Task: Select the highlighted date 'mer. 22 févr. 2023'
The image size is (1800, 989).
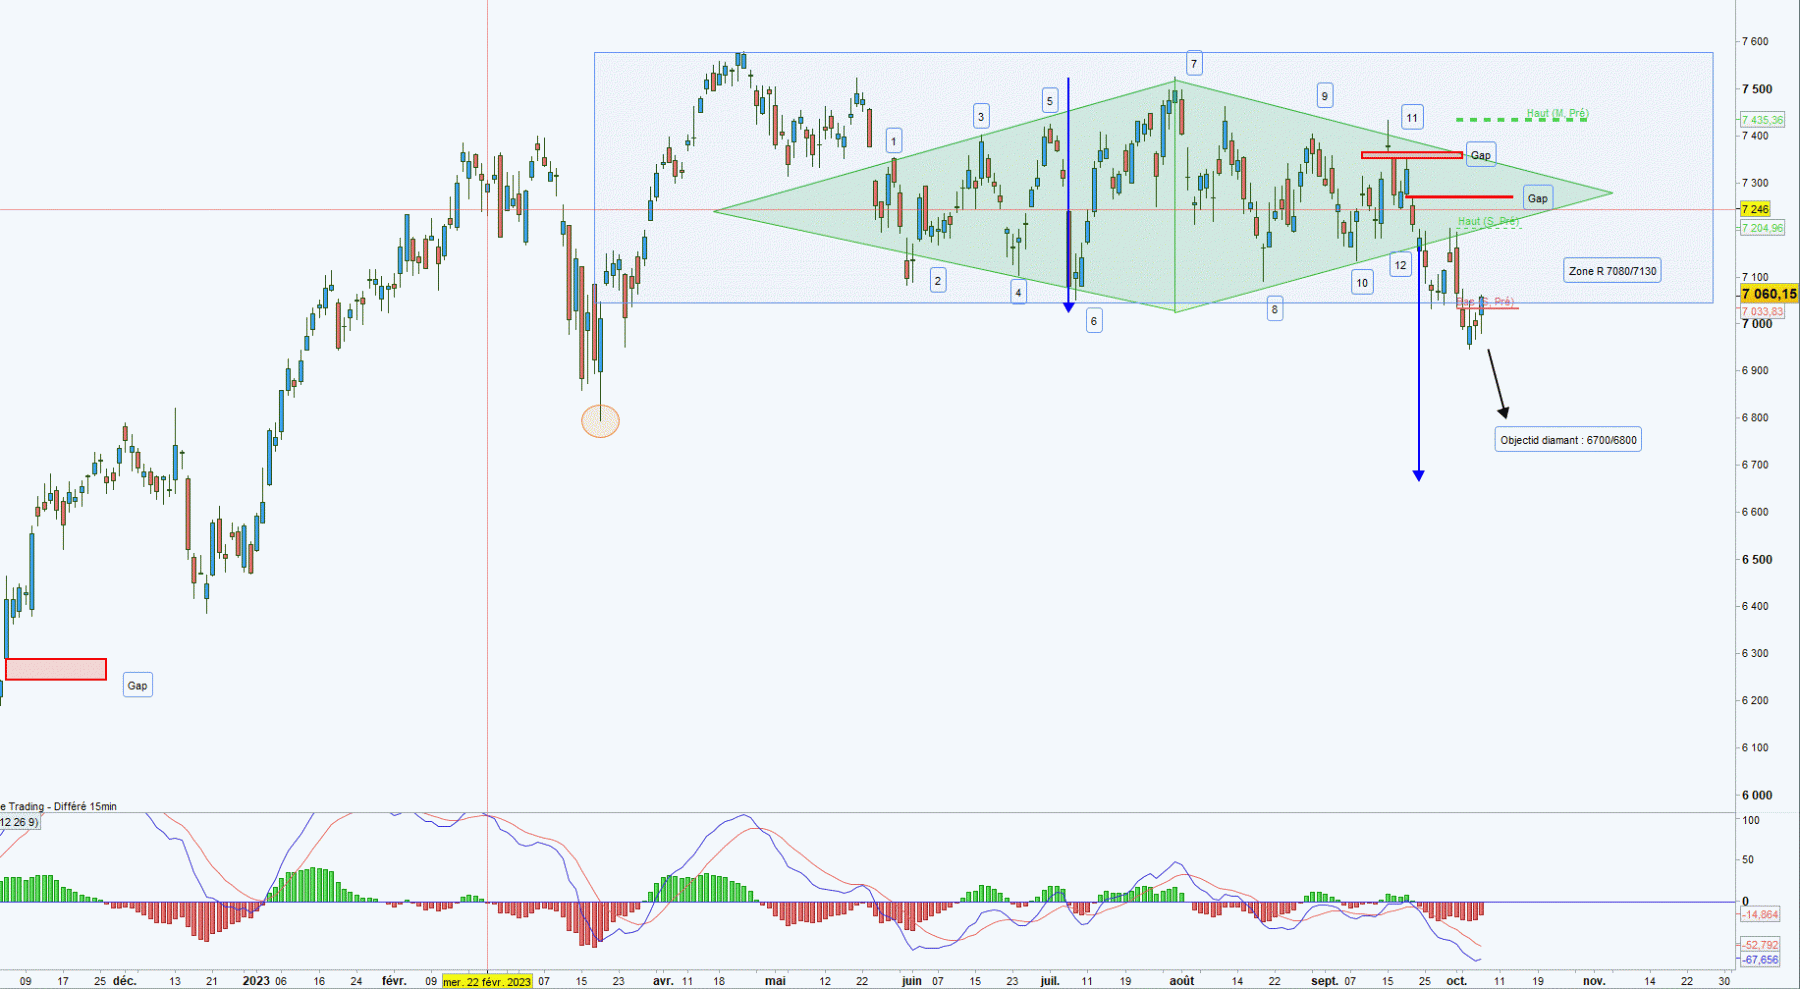Action: pos(488,981)
